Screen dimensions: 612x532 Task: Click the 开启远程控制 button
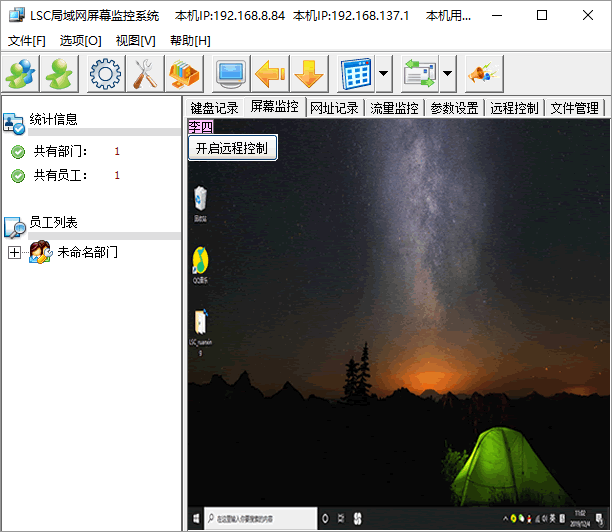tap(233, 148)
